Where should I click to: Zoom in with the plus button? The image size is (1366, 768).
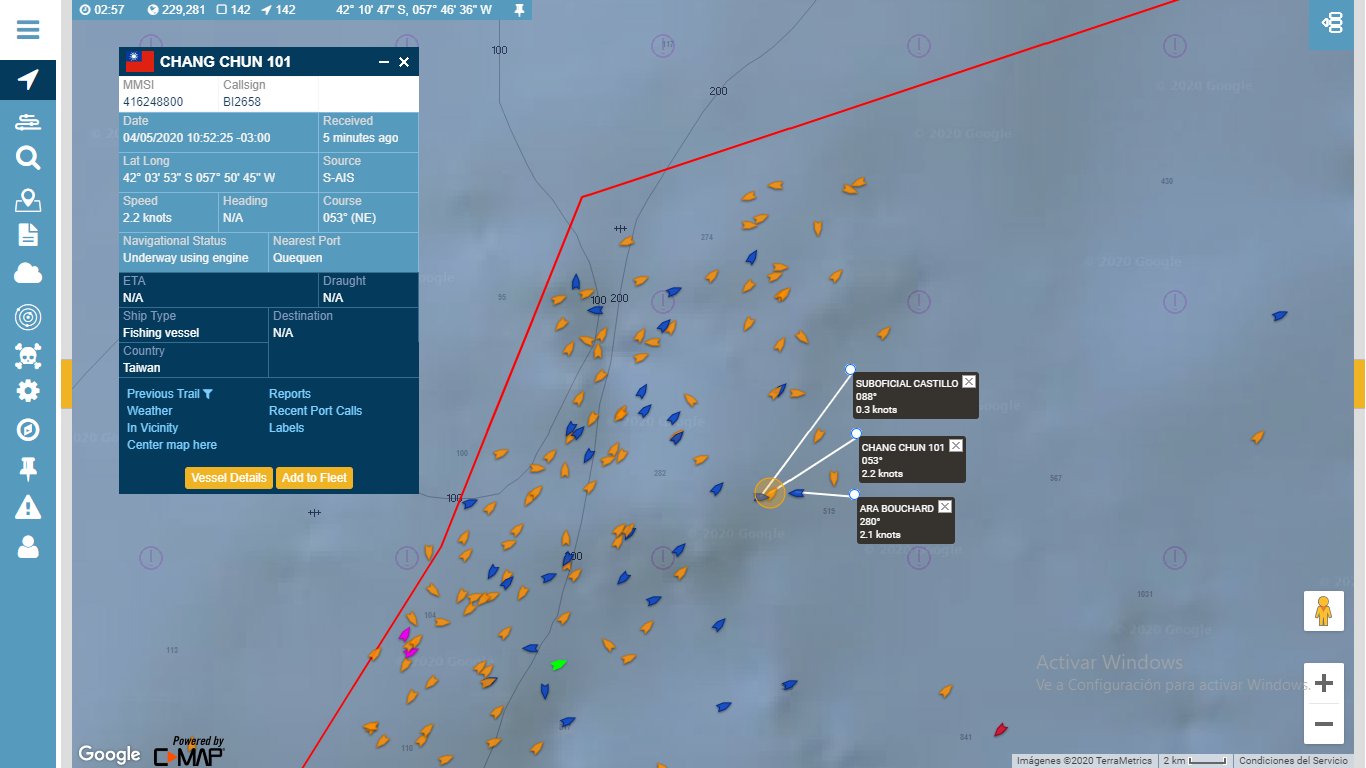pyautogui.click(x=1324, y=684)
